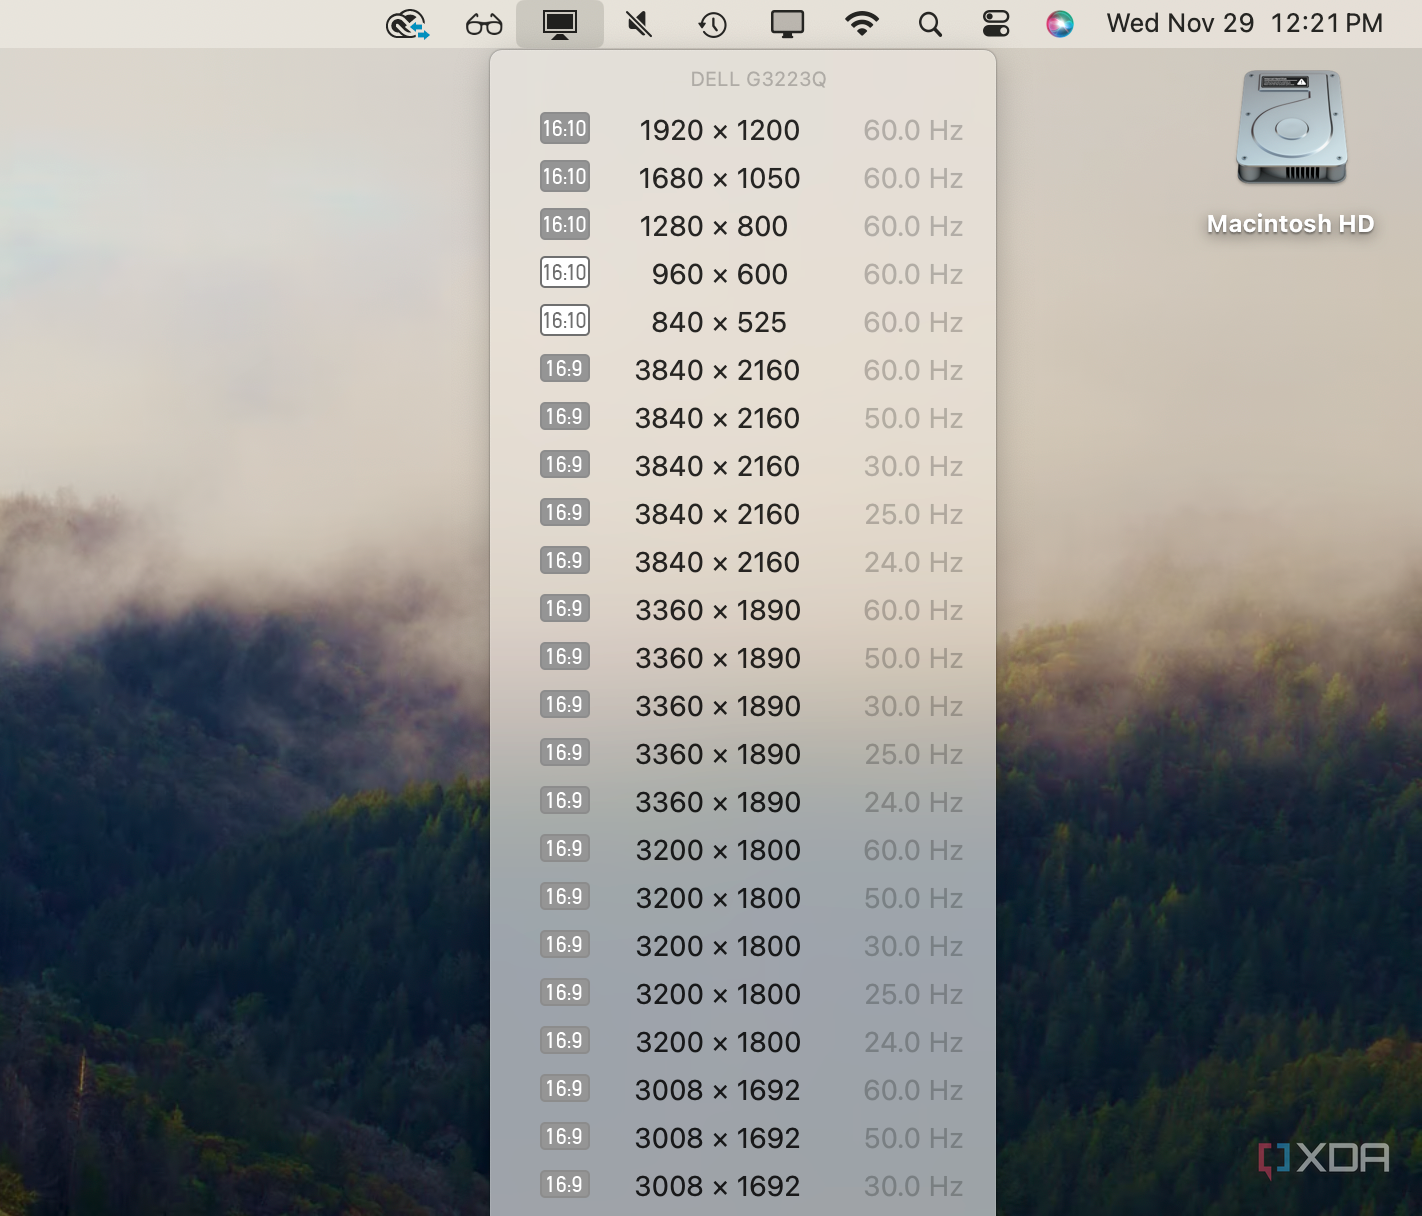Screen dimensions: 1422x1216
Task: Select 3360 × 1890 at 25.0 Hz
Action: (x=743, y=754)
